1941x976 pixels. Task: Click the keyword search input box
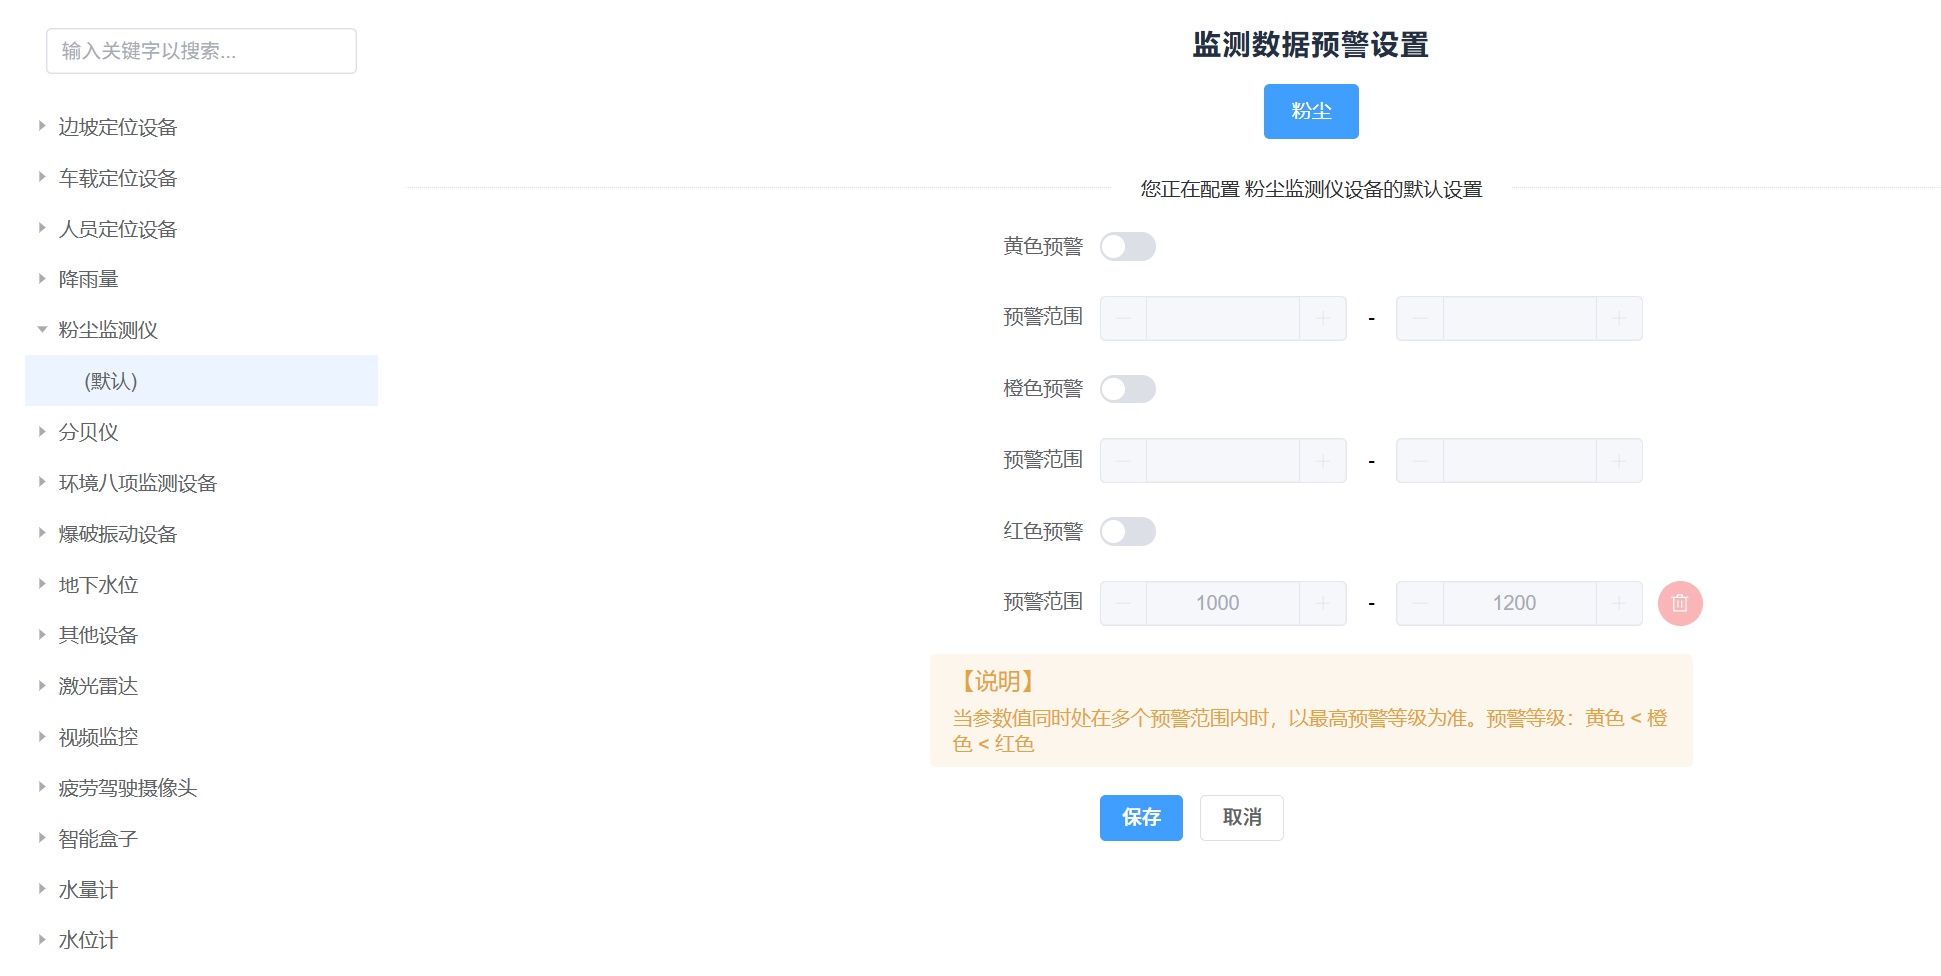pos(200,51)
